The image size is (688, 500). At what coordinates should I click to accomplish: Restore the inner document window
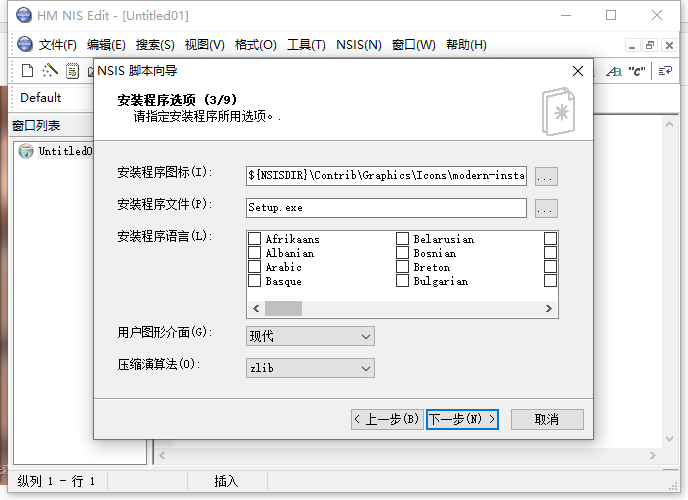tap(650, 45)
